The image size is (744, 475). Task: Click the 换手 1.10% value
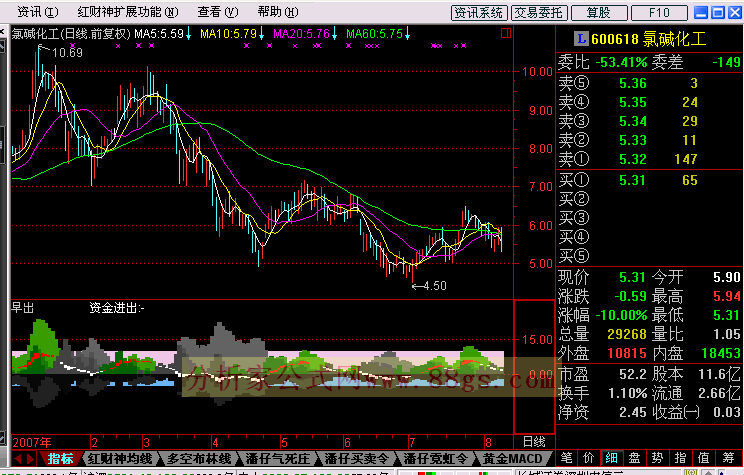coord(628,393)
